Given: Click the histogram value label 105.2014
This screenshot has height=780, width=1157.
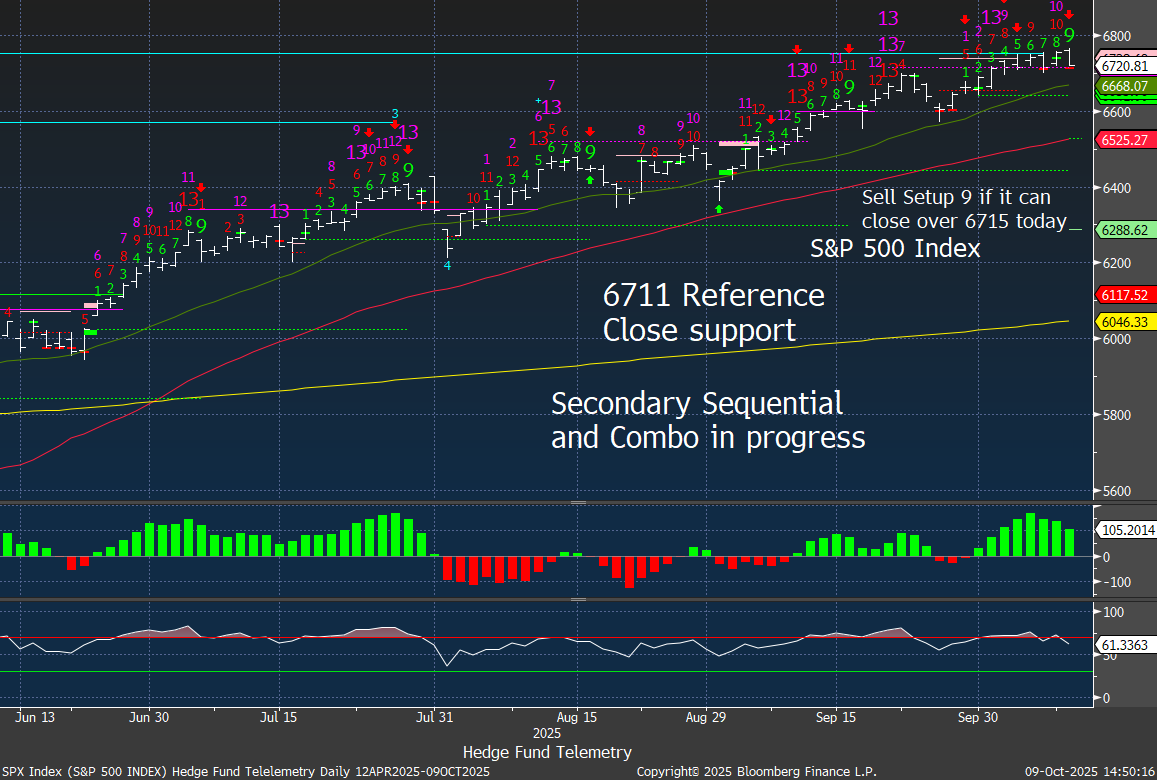Looking at the screenshot, I should coord(1127,530).
